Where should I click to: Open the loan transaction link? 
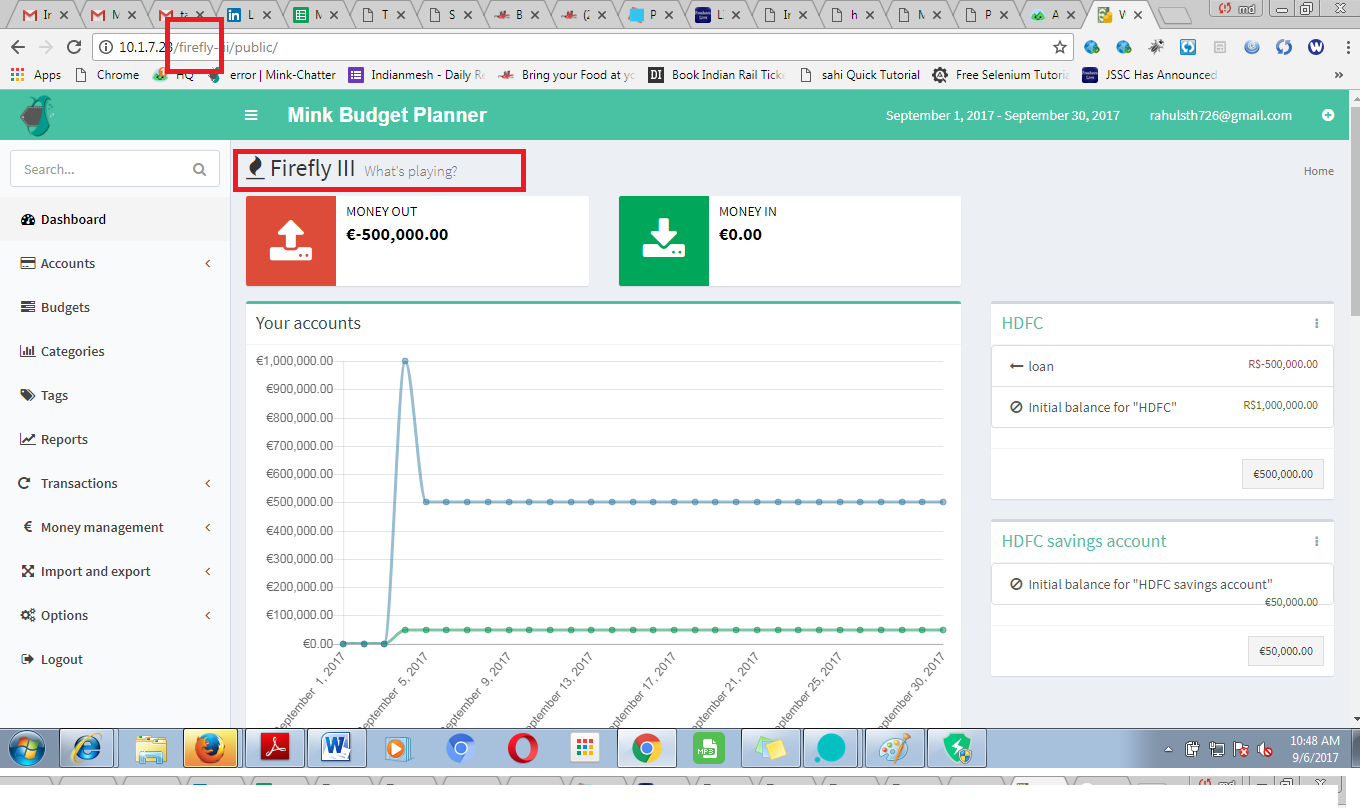tap(1041, 366)
